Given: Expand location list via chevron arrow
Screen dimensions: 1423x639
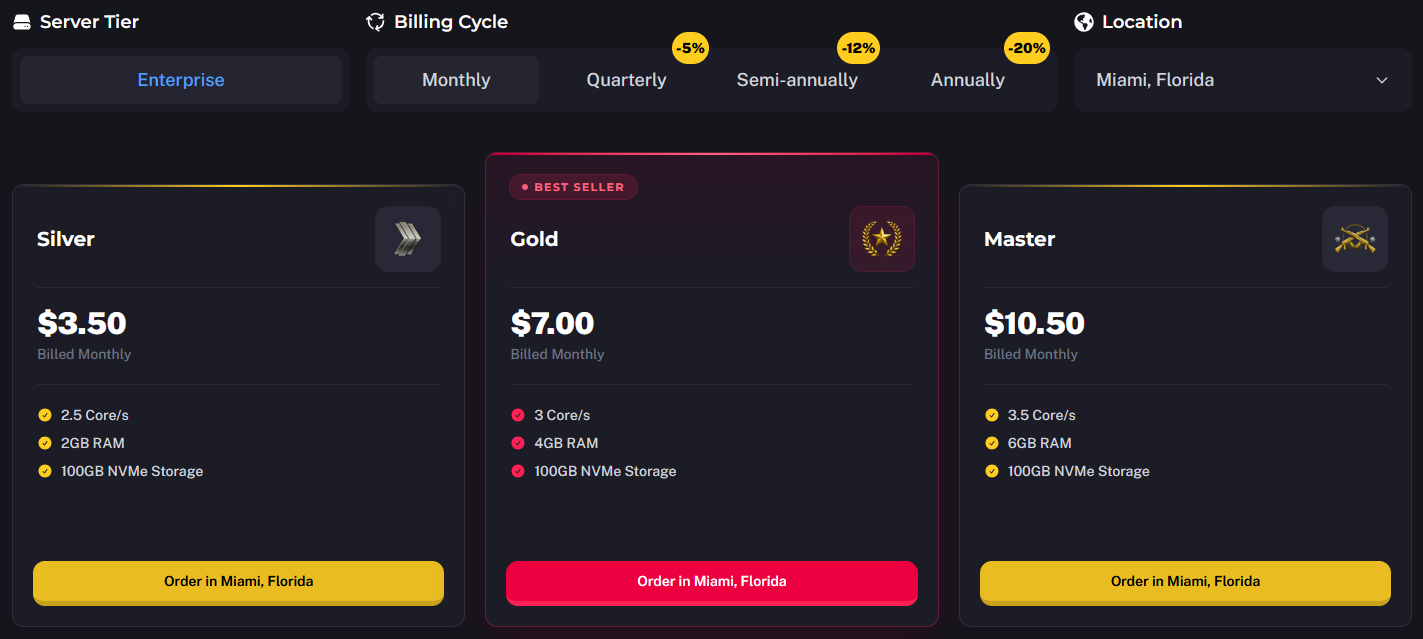Looking at the screenshot, I should 1382,80.
